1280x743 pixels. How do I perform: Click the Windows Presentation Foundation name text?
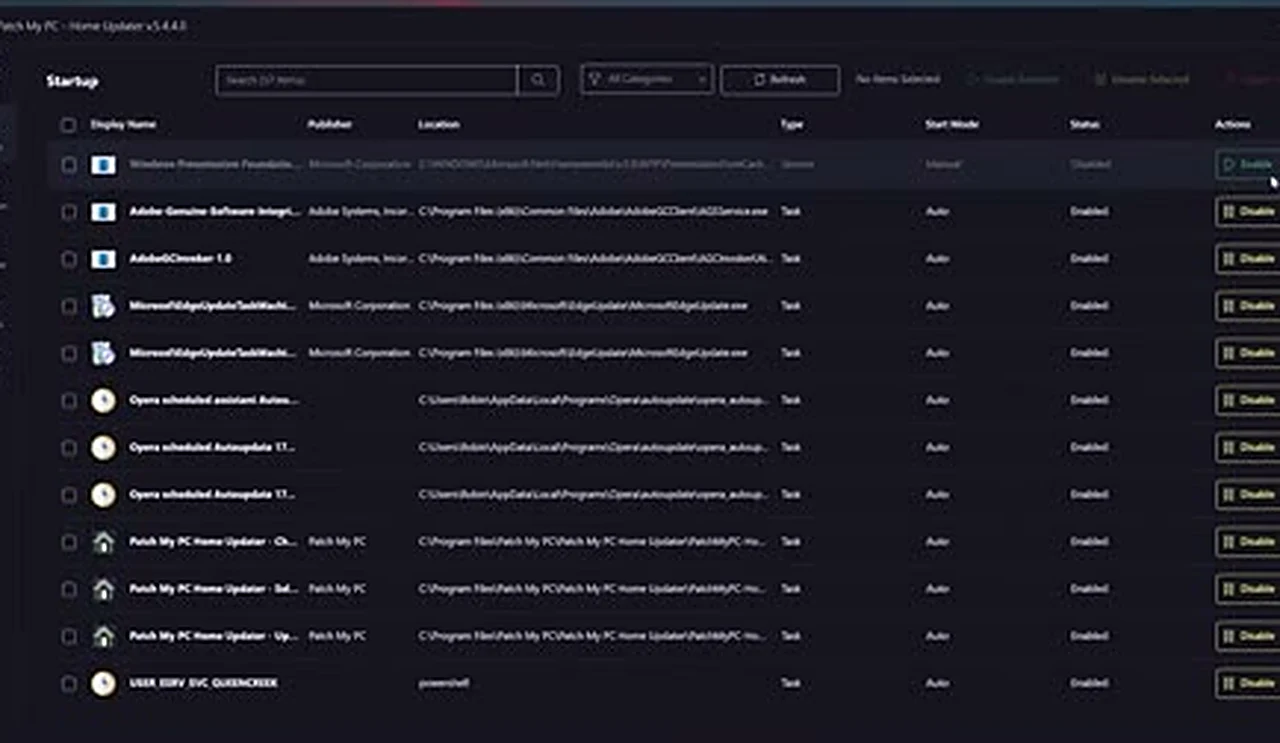click(x=215, y=164)
